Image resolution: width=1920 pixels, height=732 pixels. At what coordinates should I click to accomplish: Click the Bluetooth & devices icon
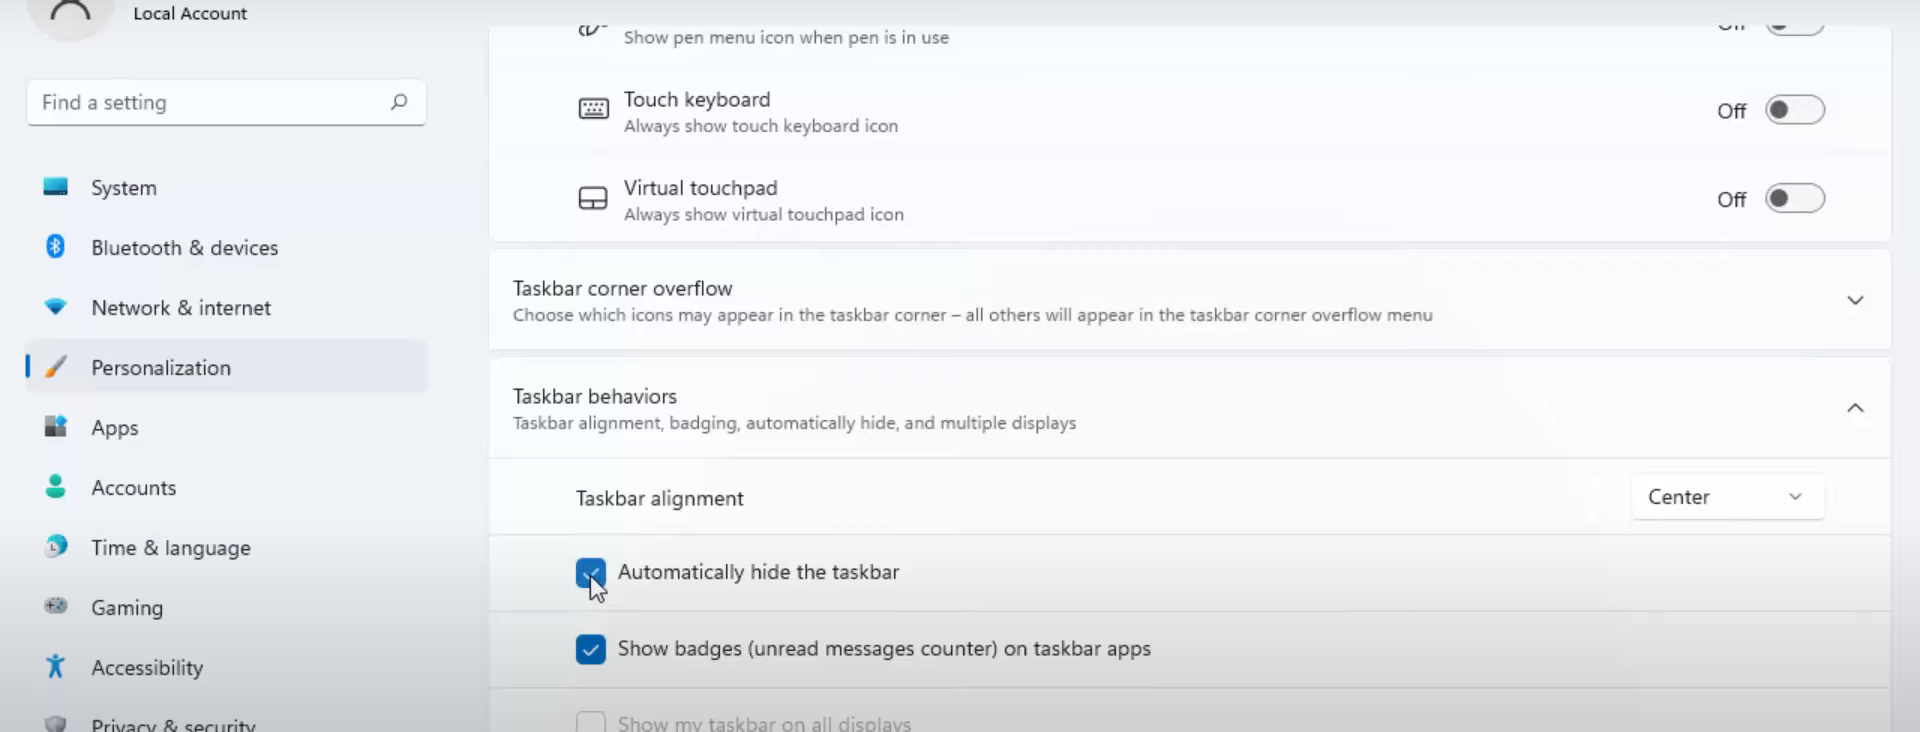[x=56, y=247]
